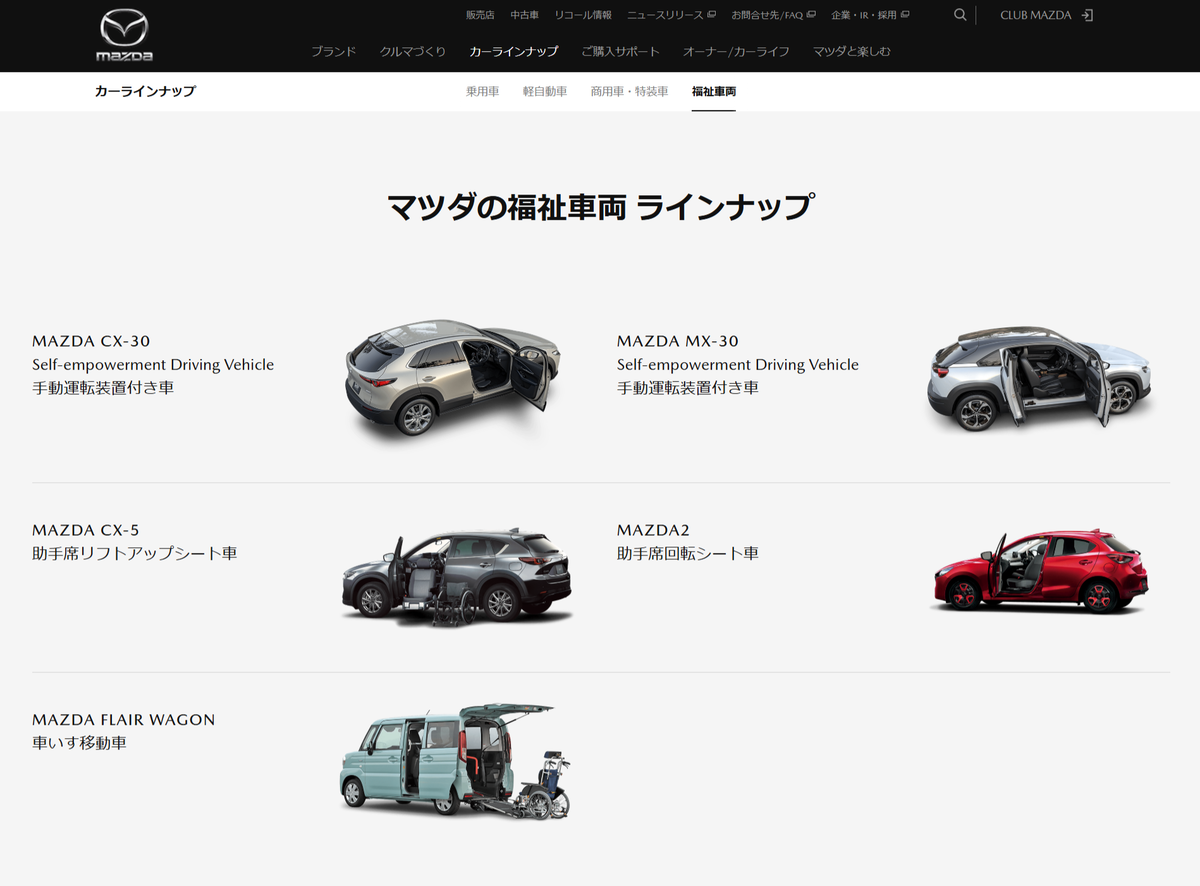Screen dimensions: 1200x886
Task: Open the オーナー/カーライフ menu
Action: 736,51
